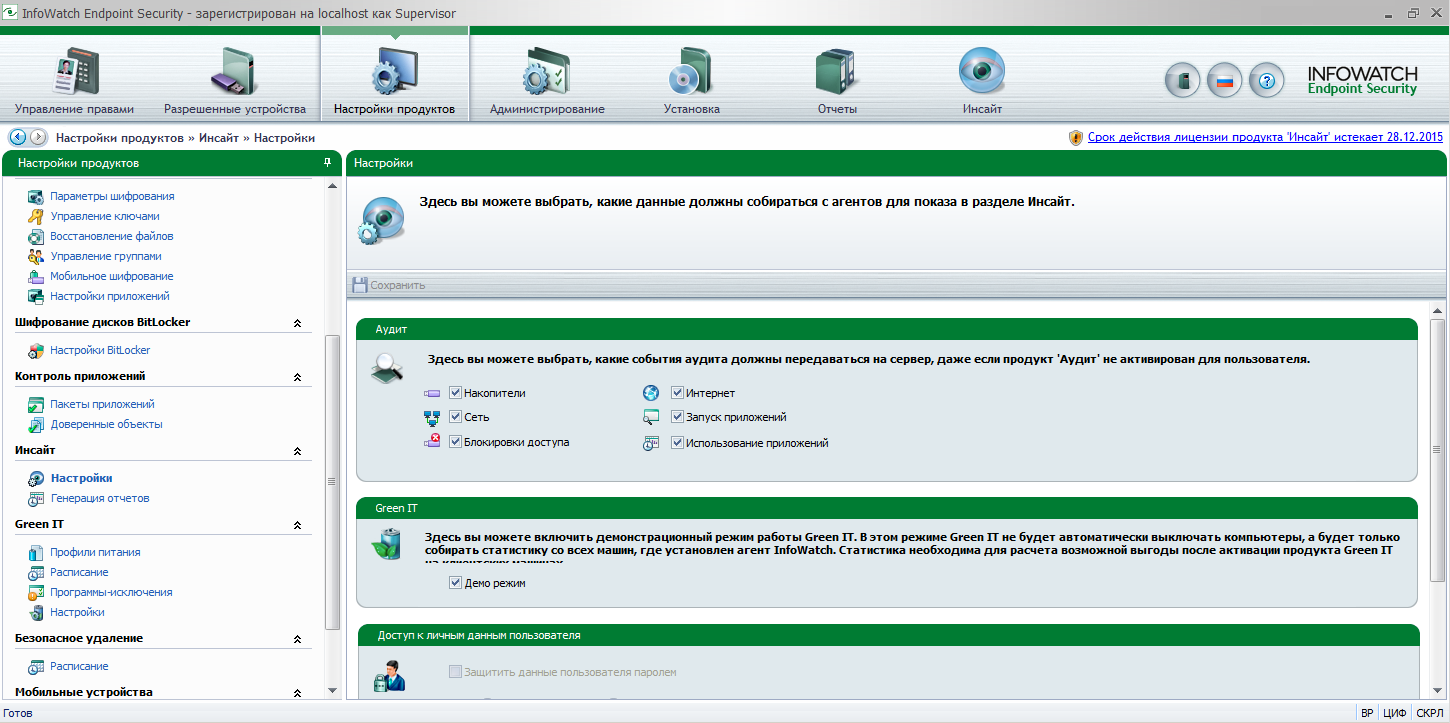1450x723 pixels.
Task: Click the СКРЛ status bar indicator
Action: click(1429, 714)
